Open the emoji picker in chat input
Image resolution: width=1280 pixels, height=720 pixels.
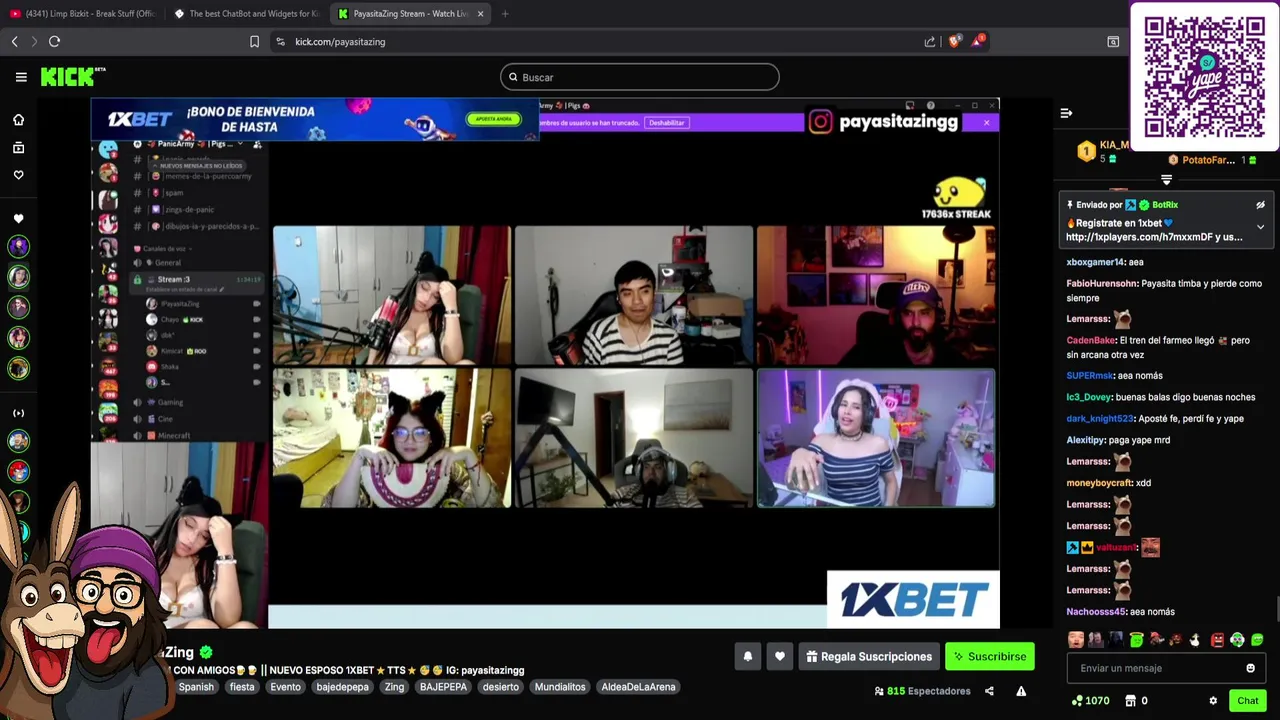point(1250,668)
